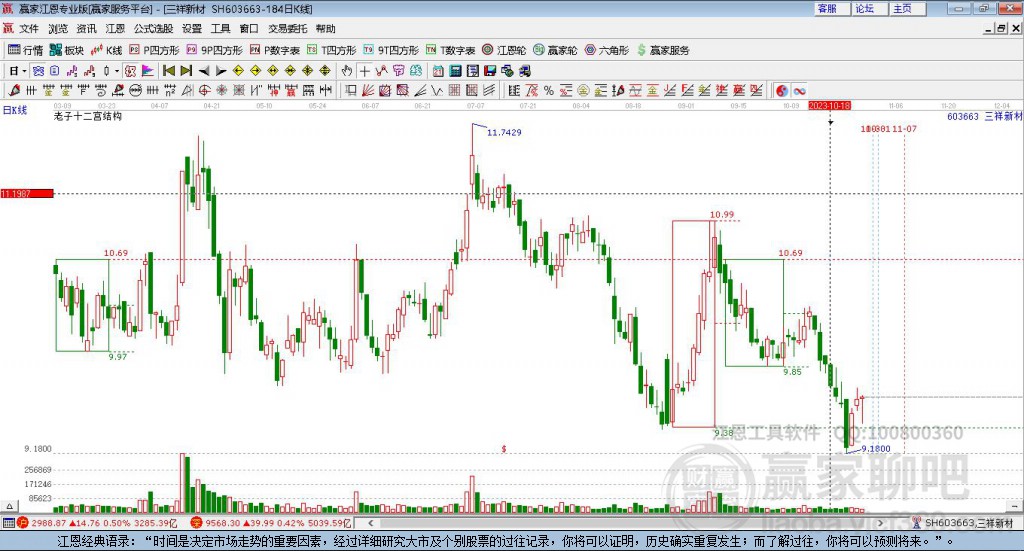Click the circular target crosshair tool
This screenshot has height=551, width=1024.
tap(204, 91)
